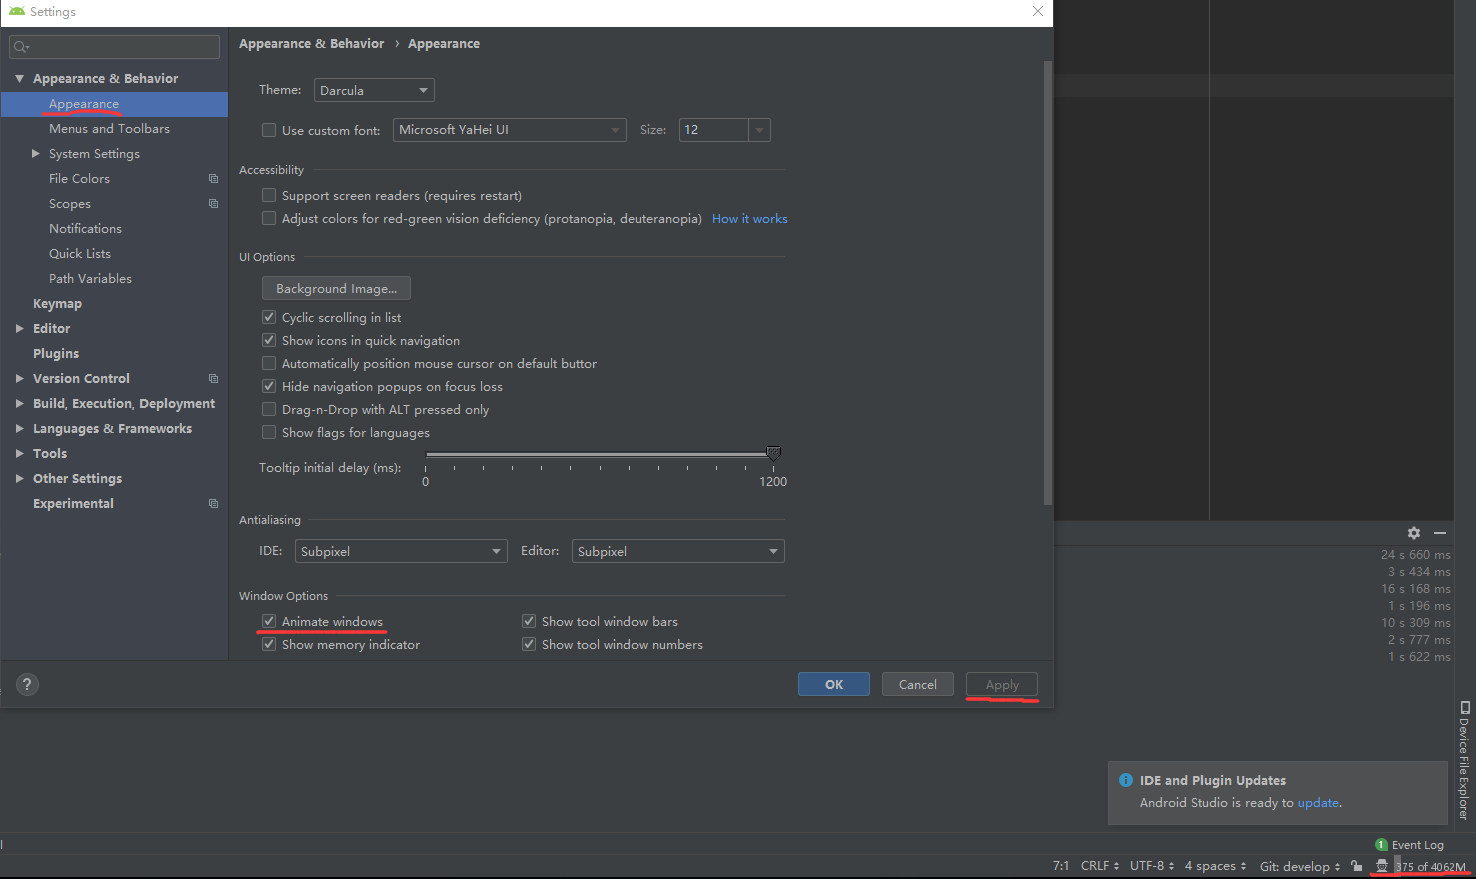Viewport: 1476px width, 879px height.
Task: Click the Android Studio icon in title bar
Action: point(16,11)
